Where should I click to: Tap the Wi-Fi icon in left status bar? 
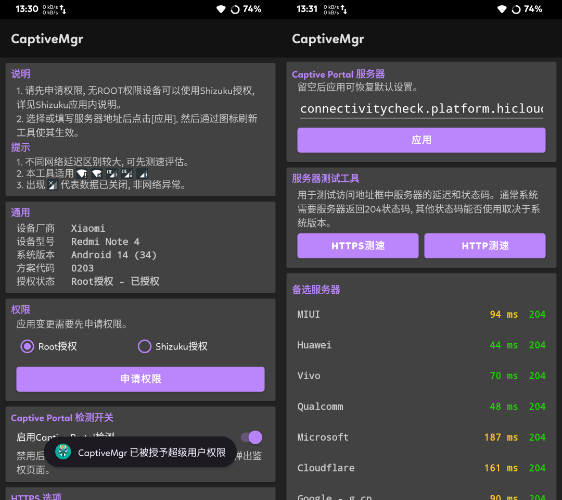click(x=221, y=9)
